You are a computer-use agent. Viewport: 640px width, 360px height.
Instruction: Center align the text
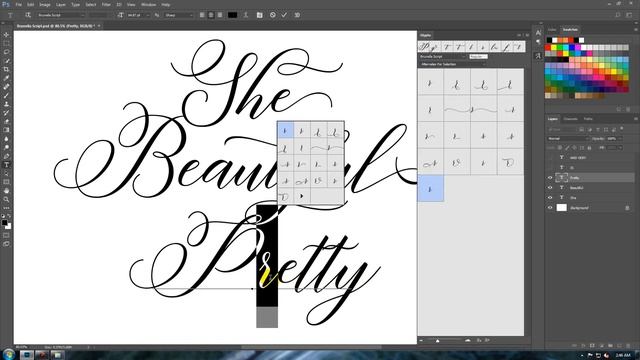(211, 15)
